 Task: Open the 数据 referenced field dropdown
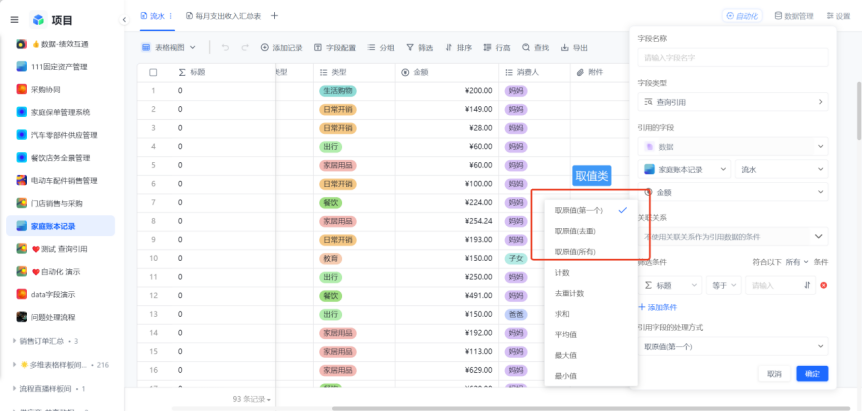click(x=733, y=147)
